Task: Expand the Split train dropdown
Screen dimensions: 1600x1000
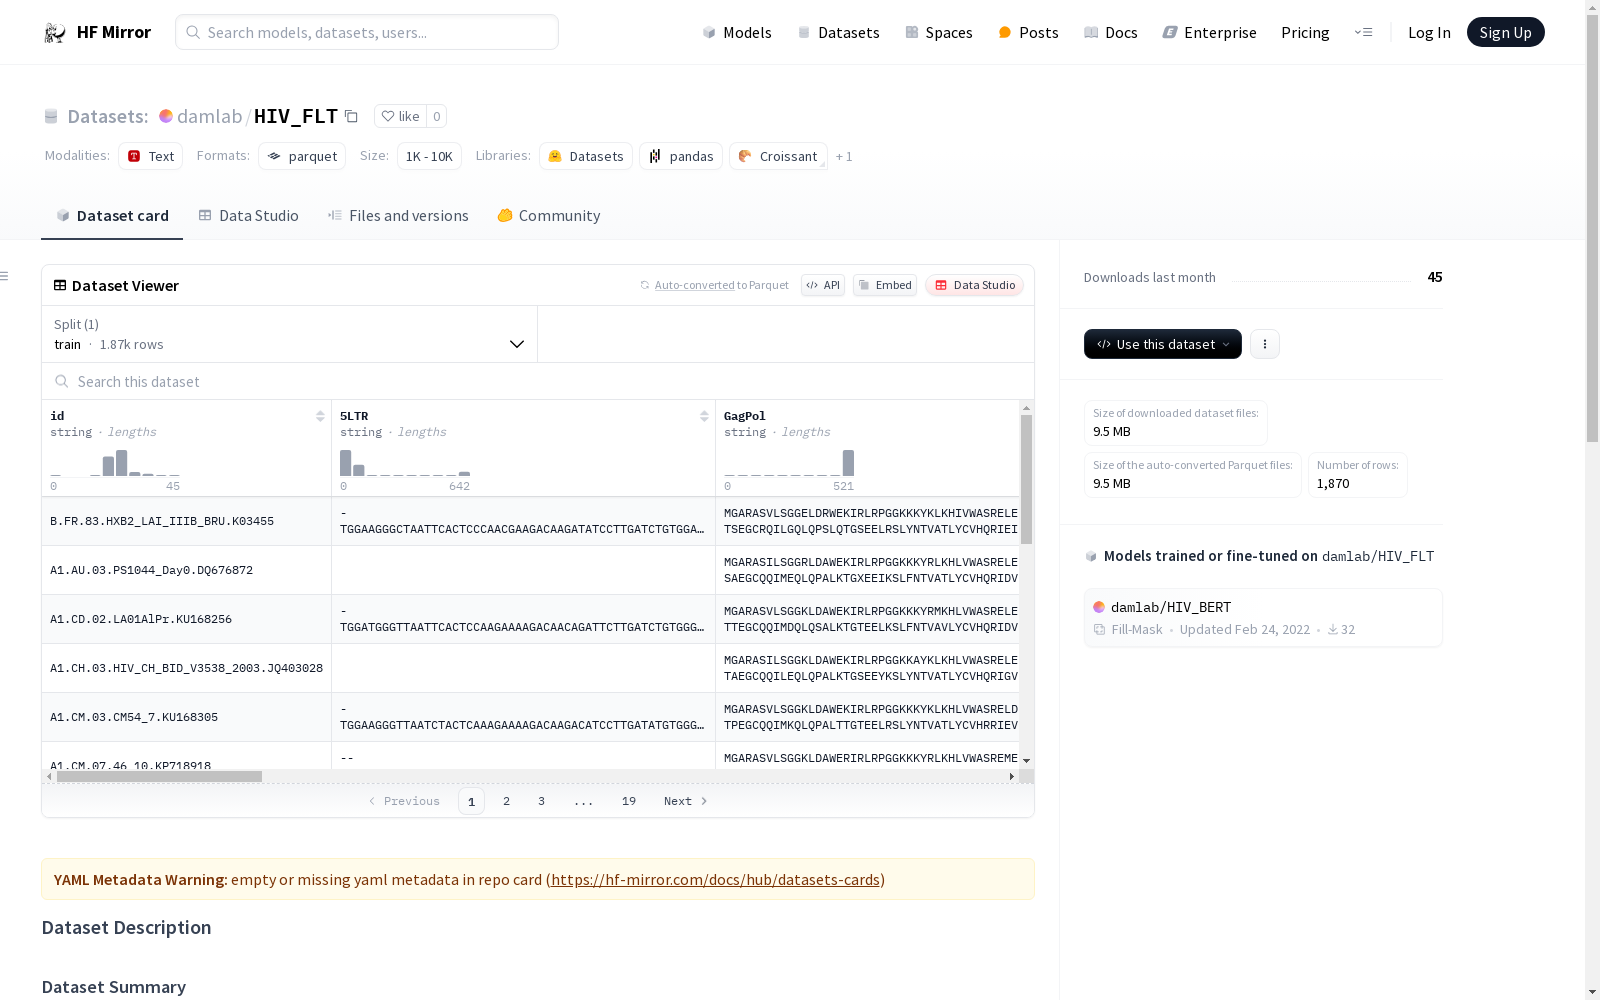Action: [290, 334]
